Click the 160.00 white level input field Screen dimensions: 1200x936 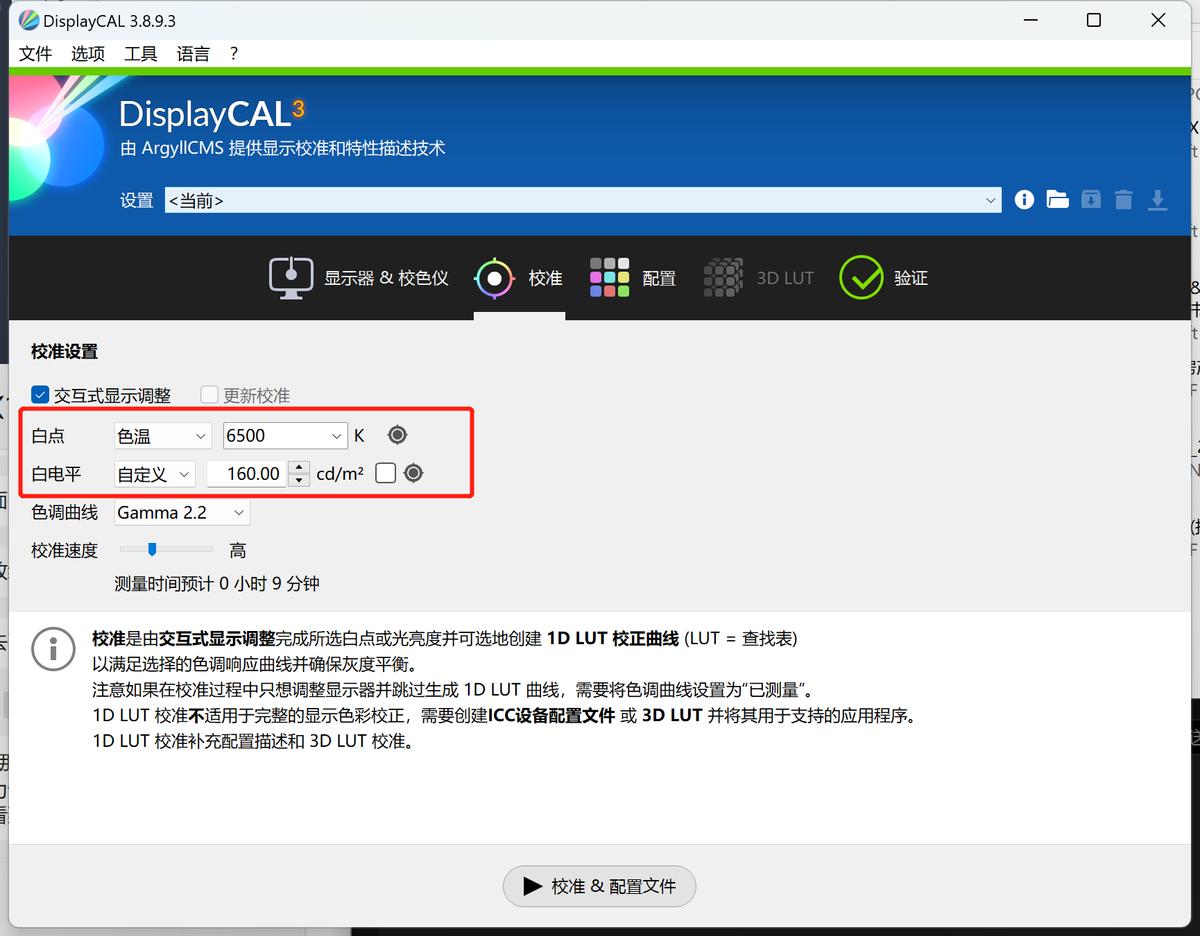[250, 472]
